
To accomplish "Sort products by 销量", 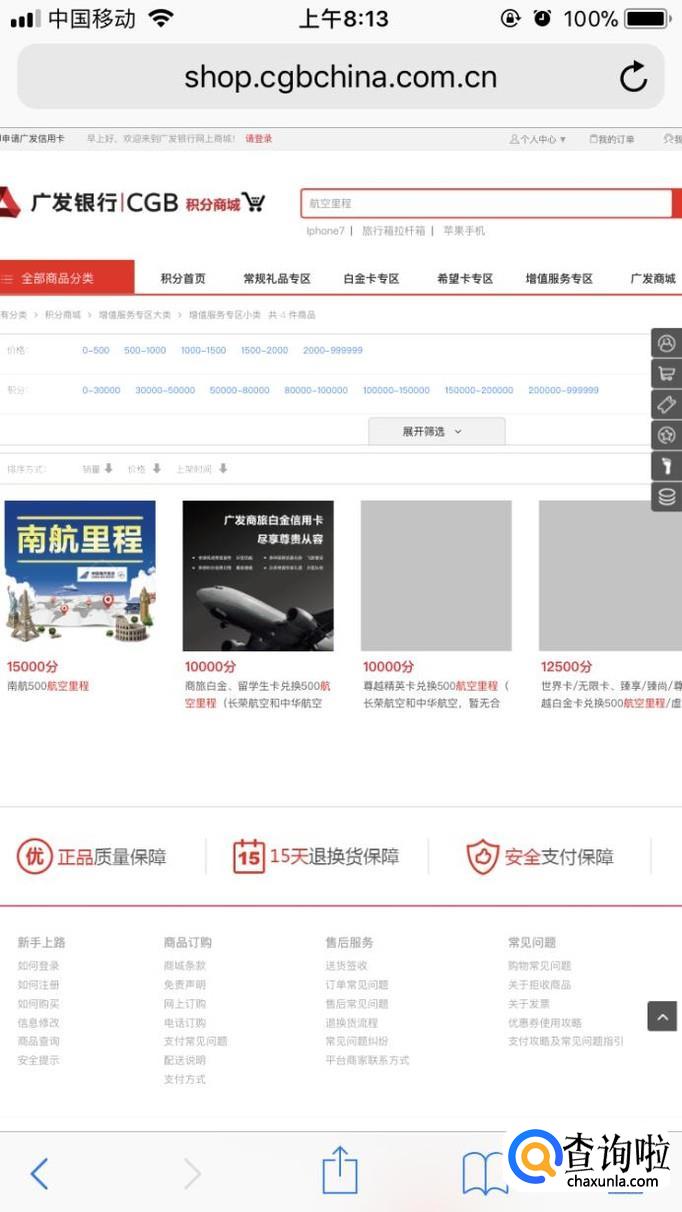I will pos(97,468).
